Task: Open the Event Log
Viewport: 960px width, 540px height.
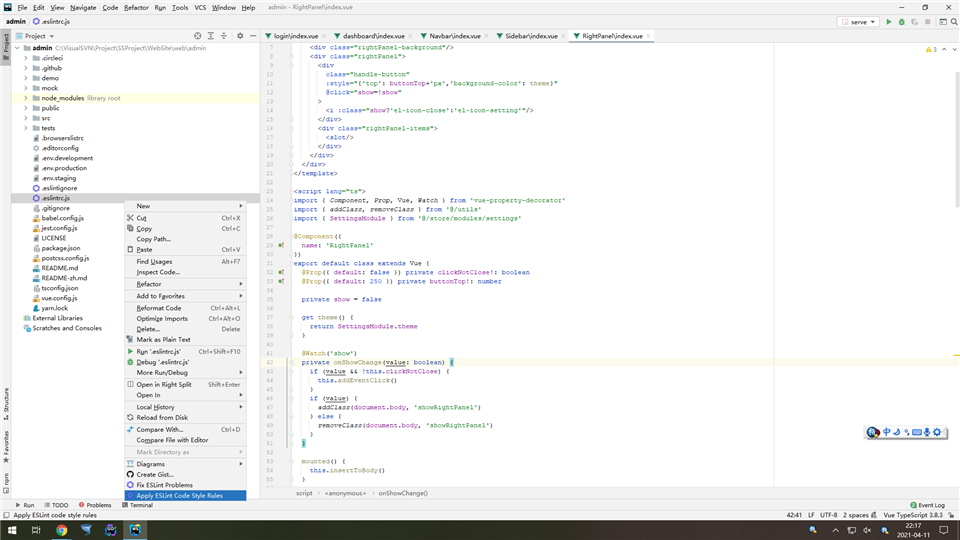Action: 928,505
